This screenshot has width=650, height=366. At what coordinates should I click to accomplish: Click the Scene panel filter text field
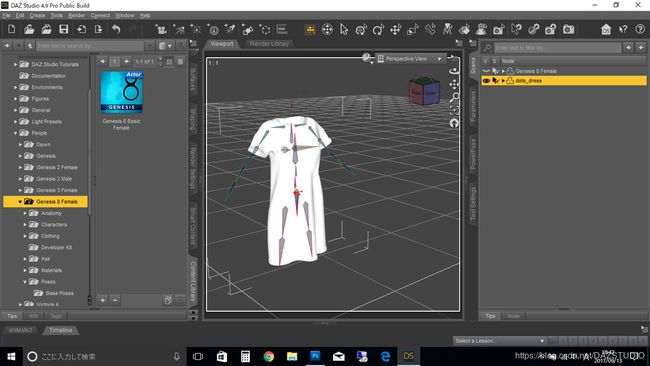pos(558,48)
